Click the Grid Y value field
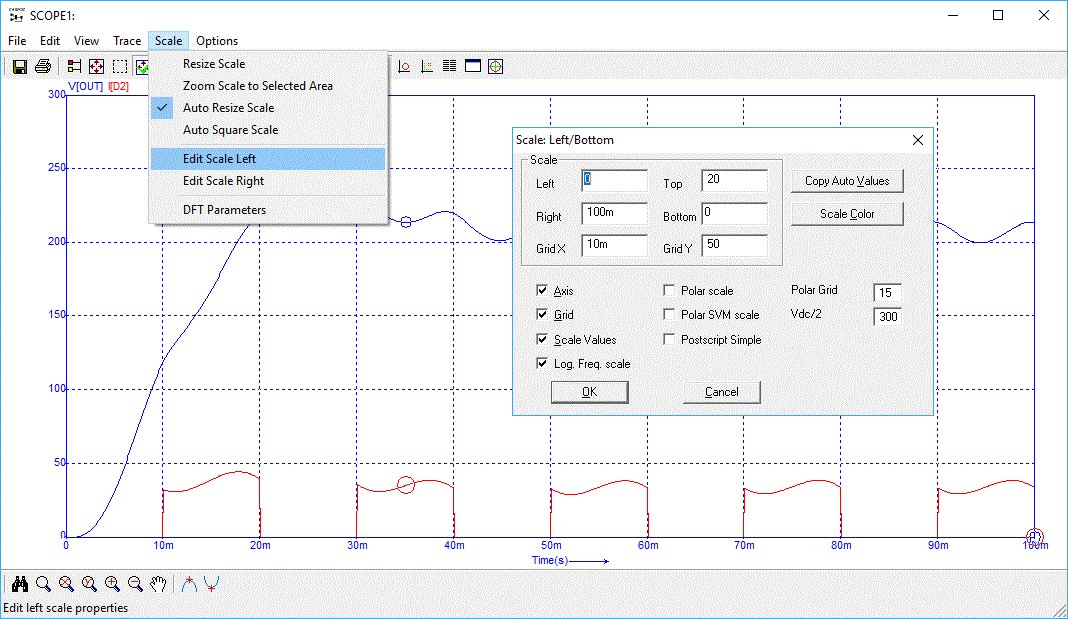This screenshot has height=619, width=1068. pyautogui.click(x=734, y=245)
